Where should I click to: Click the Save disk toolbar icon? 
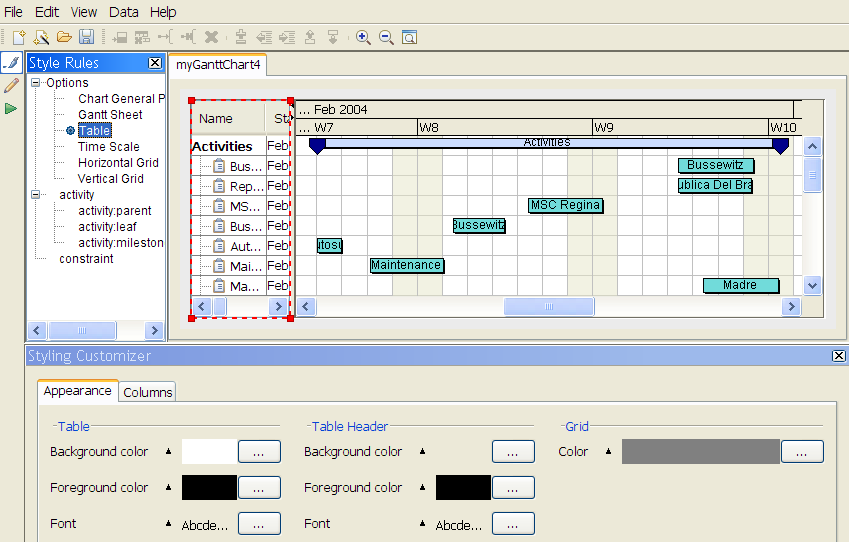click(x=86, y=37)
